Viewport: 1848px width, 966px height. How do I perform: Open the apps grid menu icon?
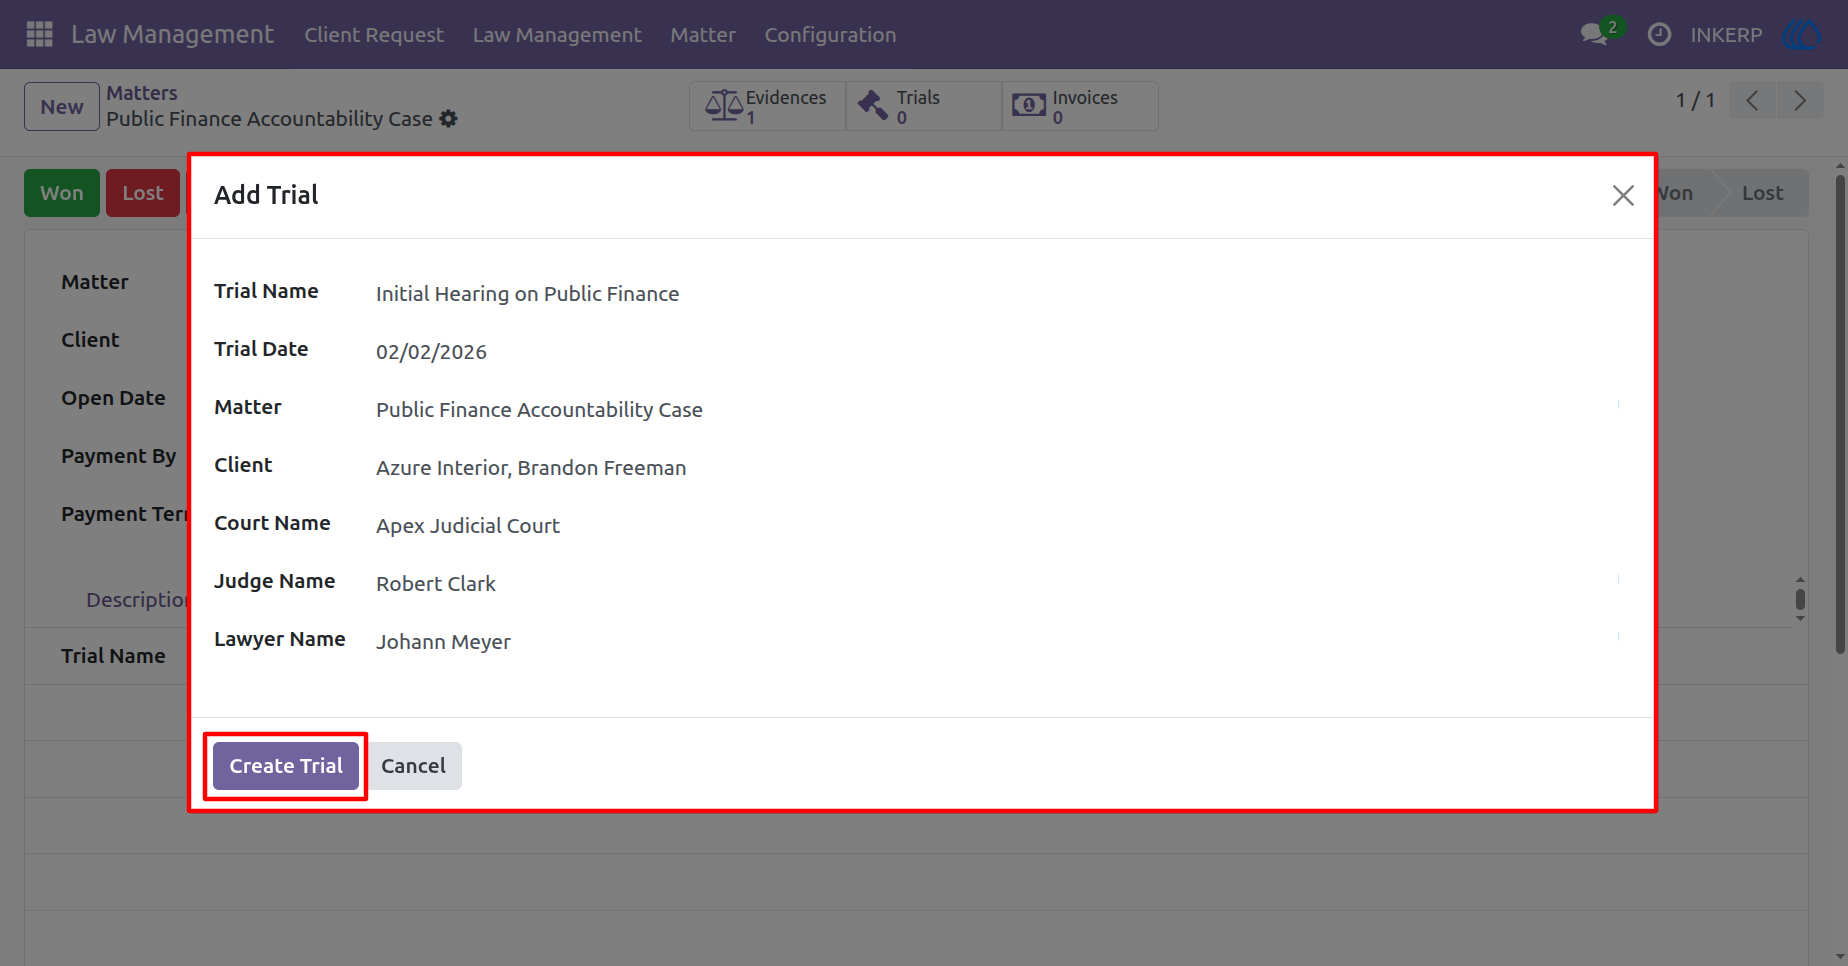pos(39,34)
